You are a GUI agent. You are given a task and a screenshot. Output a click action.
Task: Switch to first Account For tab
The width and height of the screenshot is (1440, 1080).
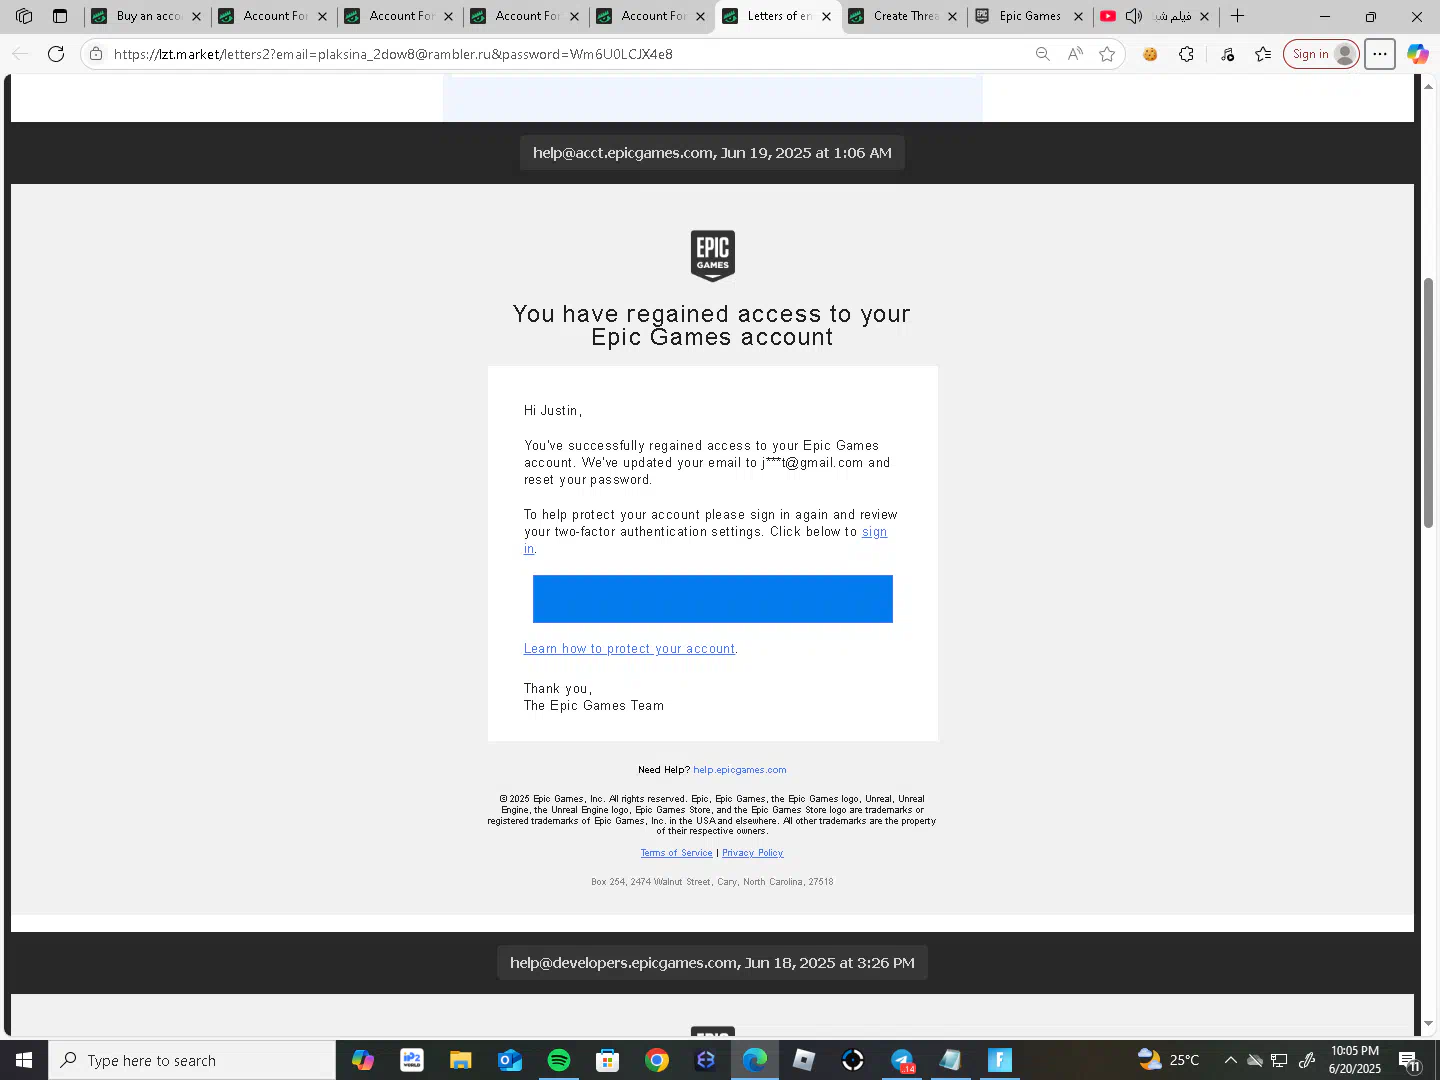click(274, 16)
